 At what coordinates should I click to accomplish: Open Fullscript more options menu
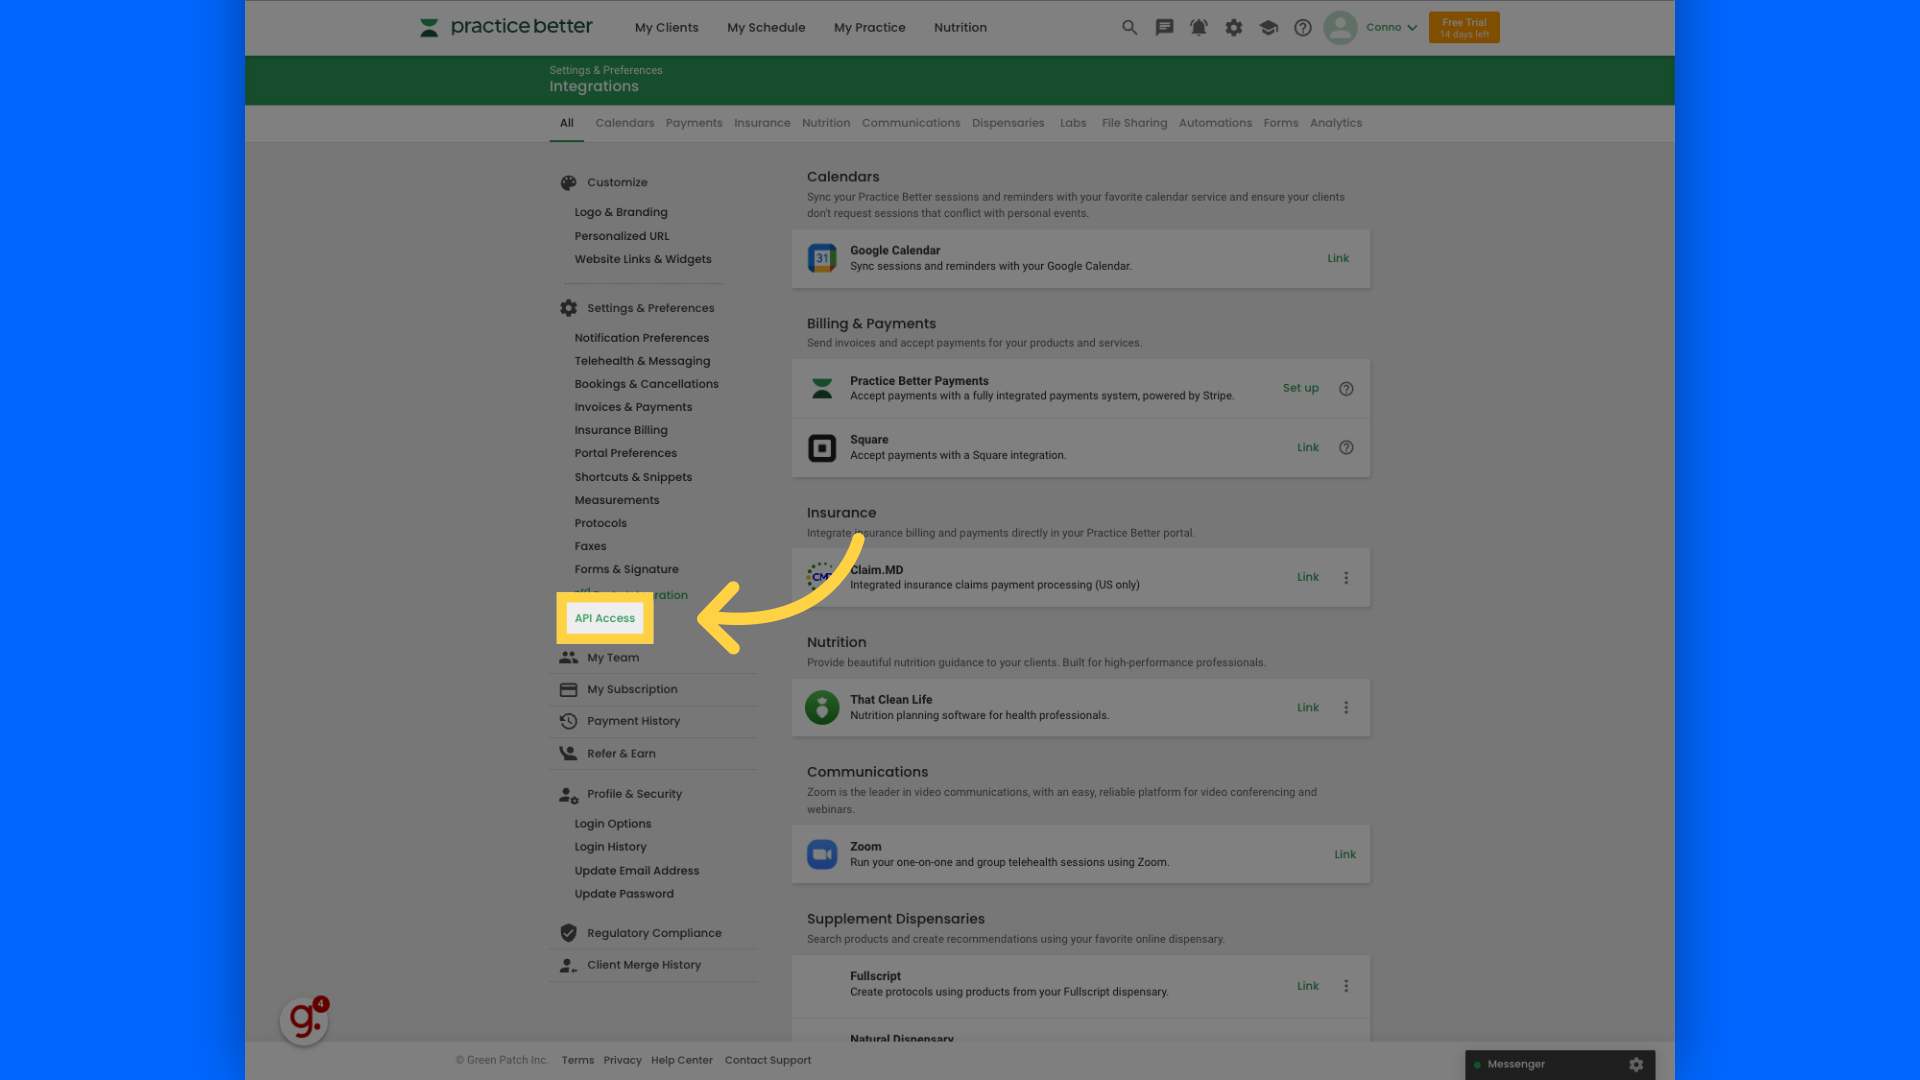pos(1346,986)
